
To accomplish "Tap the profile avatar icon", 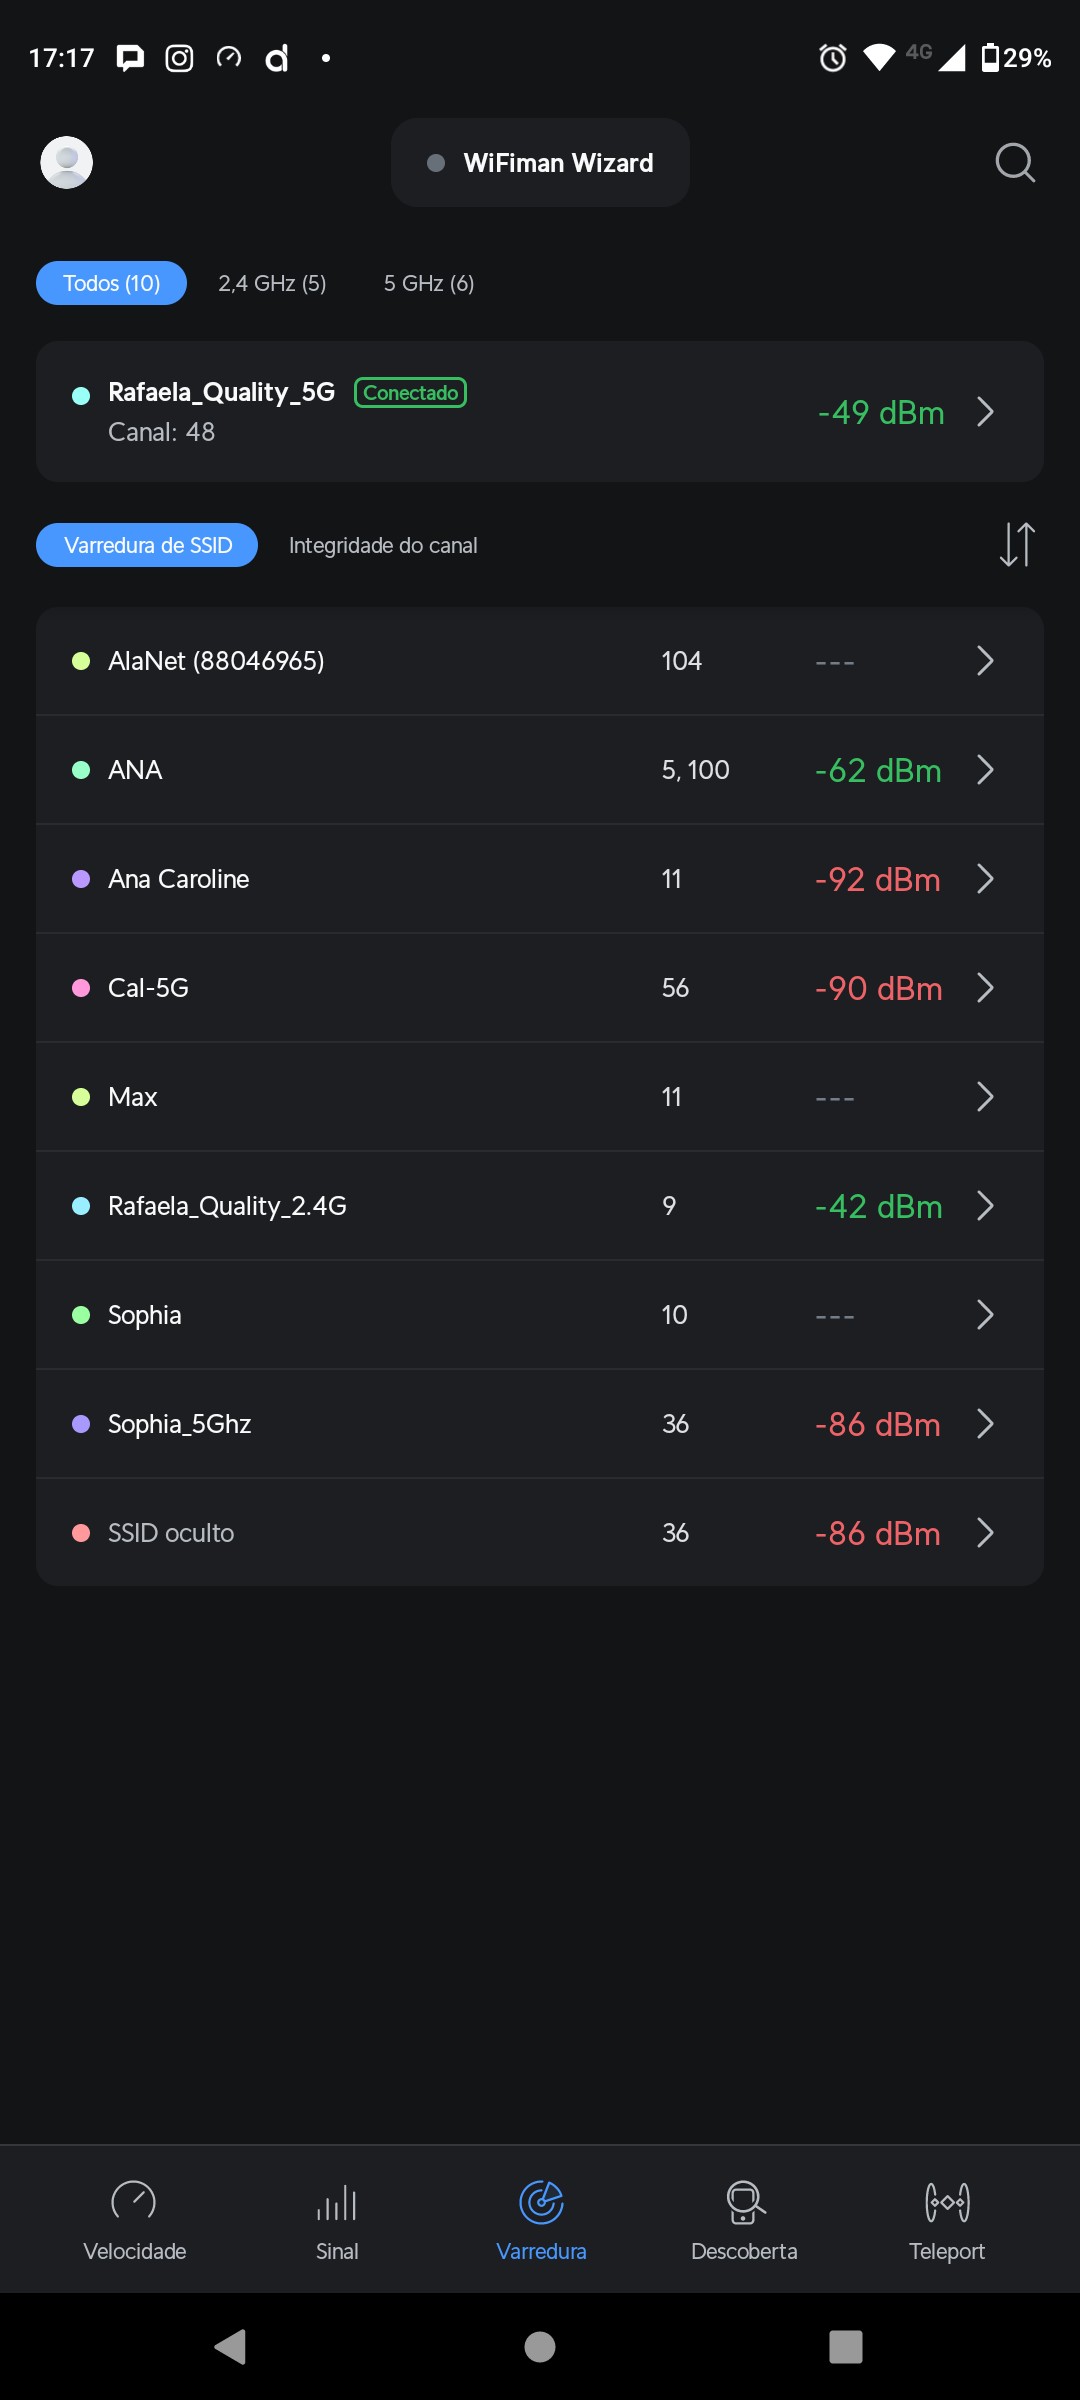I will [x=66, y=162].
